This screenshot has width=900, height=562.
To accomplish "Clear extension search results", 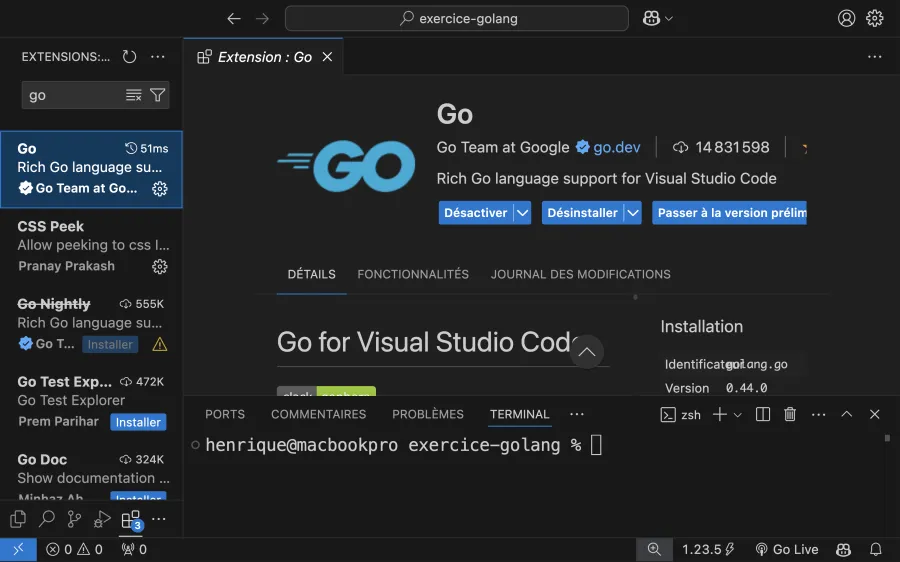I will click(x=134, y=95).
